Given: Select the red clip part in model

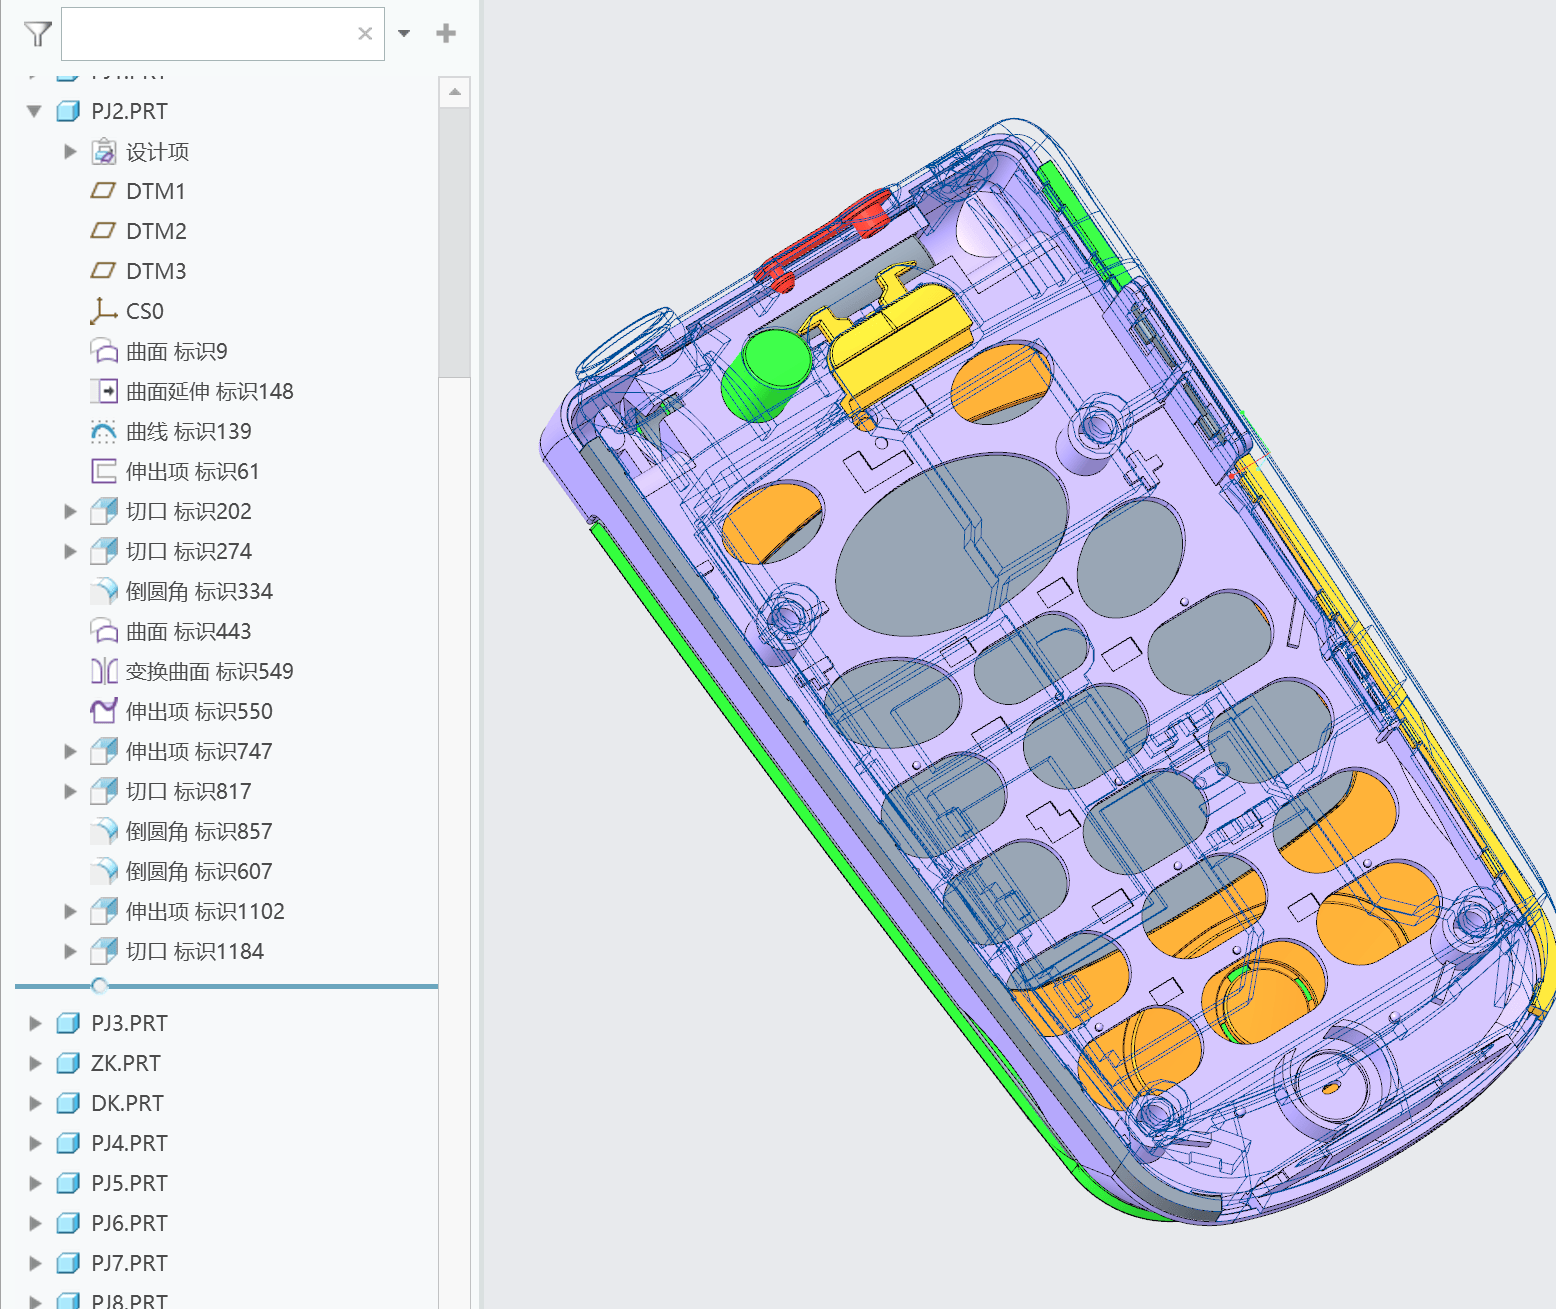Looking at the screenshot, I should tap(825, 240).
